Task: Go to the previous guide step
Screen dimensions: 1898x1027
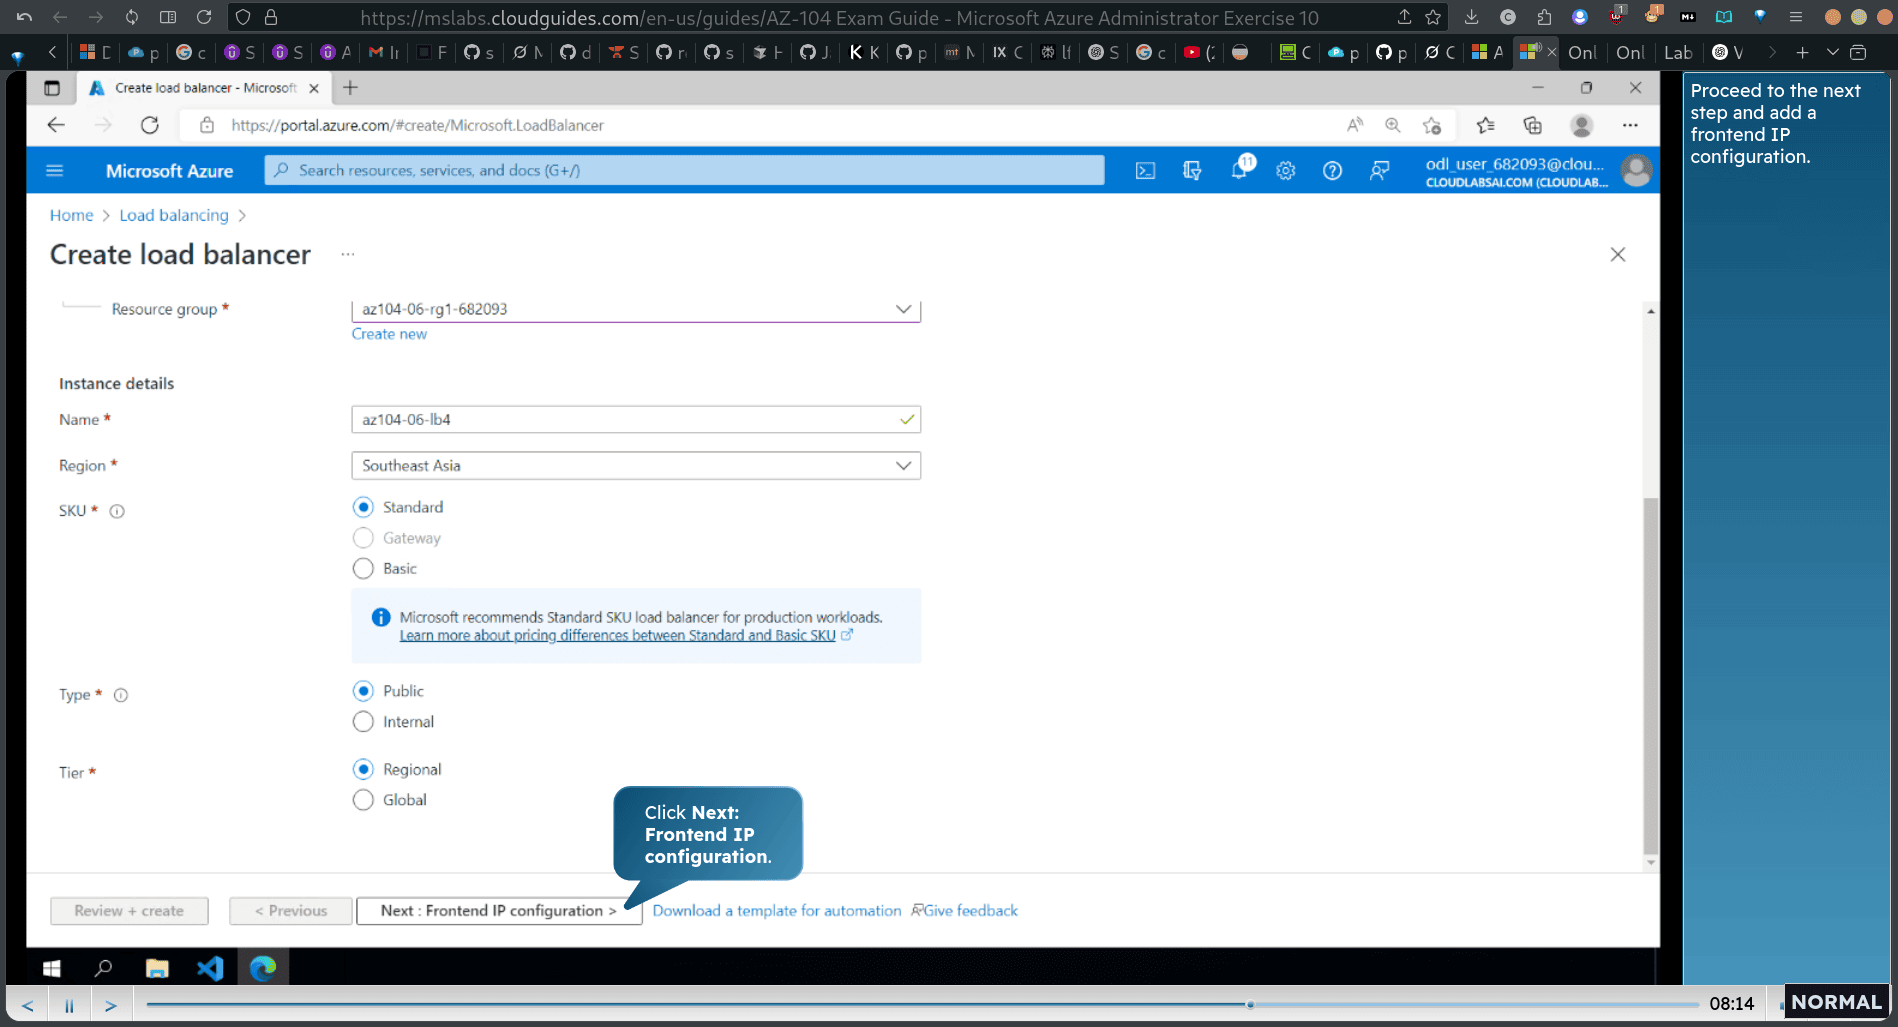Action: click(28, 1005)
